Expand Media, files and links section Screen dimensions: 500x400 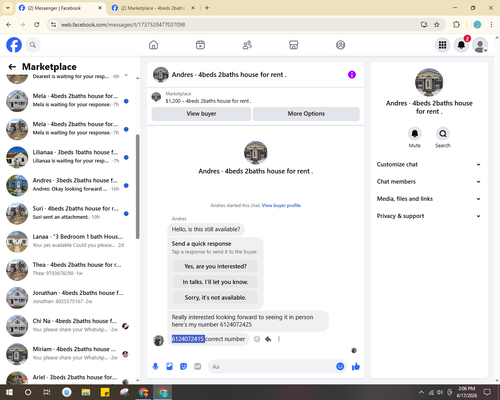point(429,199)
